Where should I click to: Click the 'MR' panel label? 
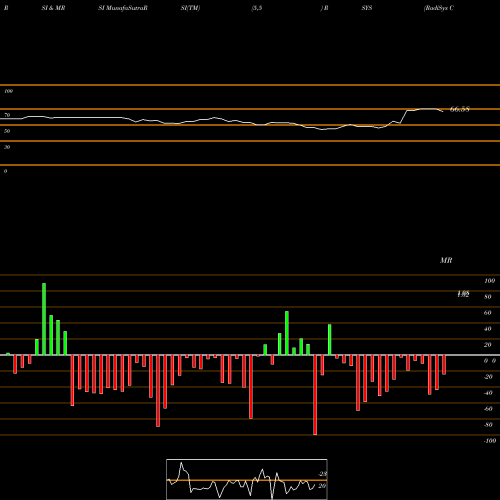(446, 260)
